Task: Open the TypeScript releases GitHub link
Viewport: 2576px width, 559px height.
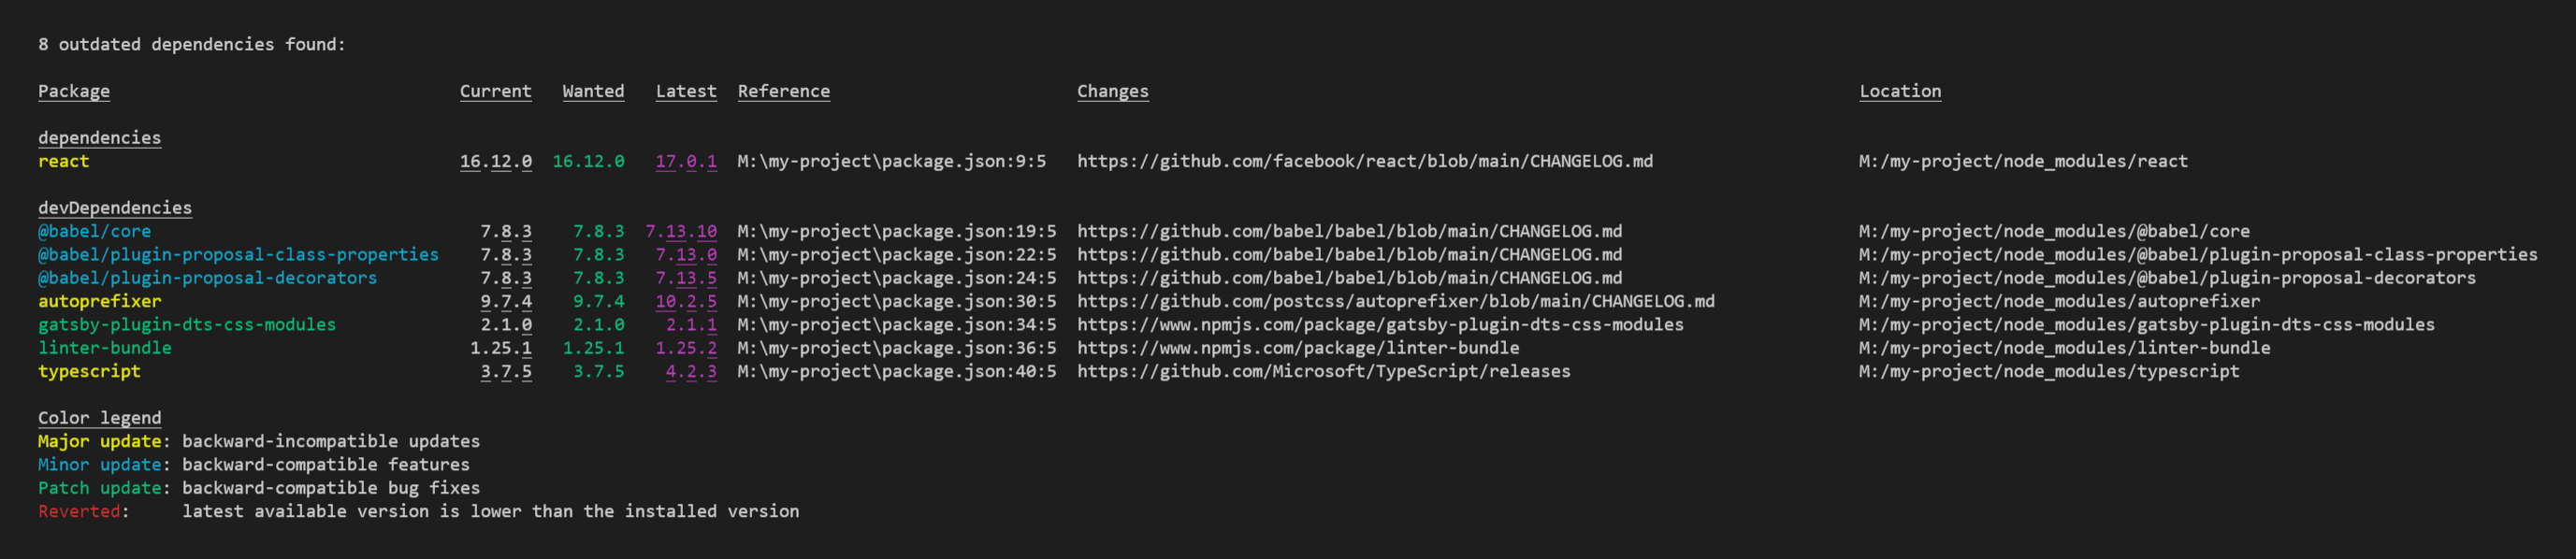Action: 1323,371
